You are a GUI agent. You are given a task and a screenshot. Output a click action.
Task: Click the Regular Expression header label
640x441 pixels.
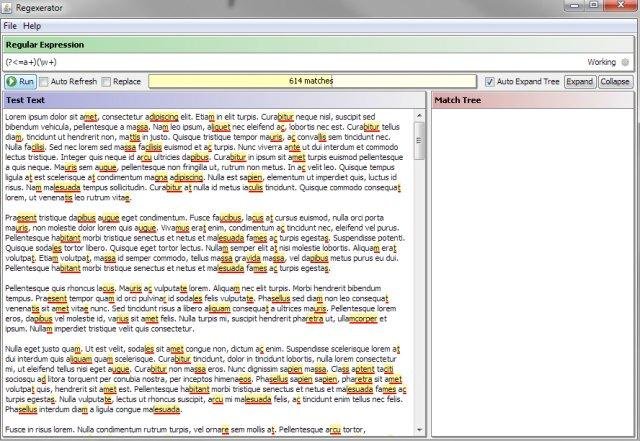click(x=45, y=45)
